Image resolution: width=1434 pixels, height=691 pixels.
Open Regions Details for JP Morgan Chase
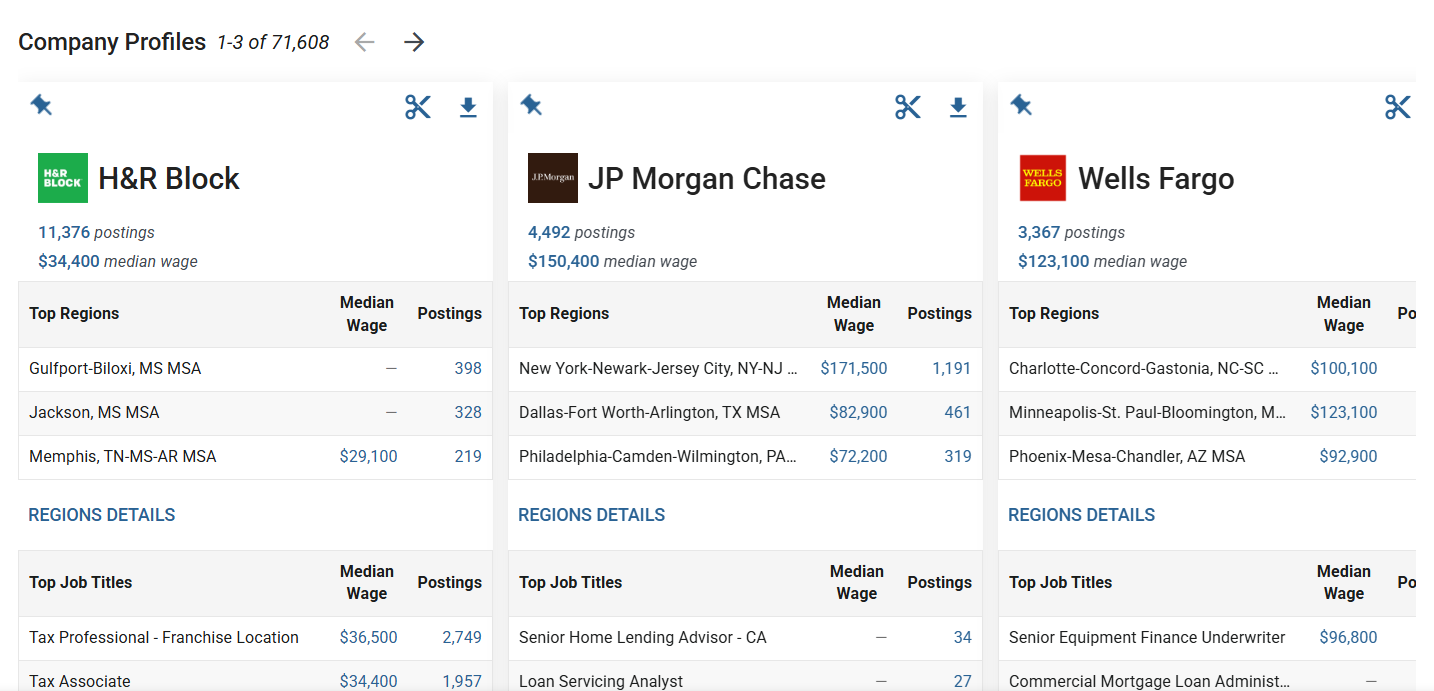[x=592, y=515]
